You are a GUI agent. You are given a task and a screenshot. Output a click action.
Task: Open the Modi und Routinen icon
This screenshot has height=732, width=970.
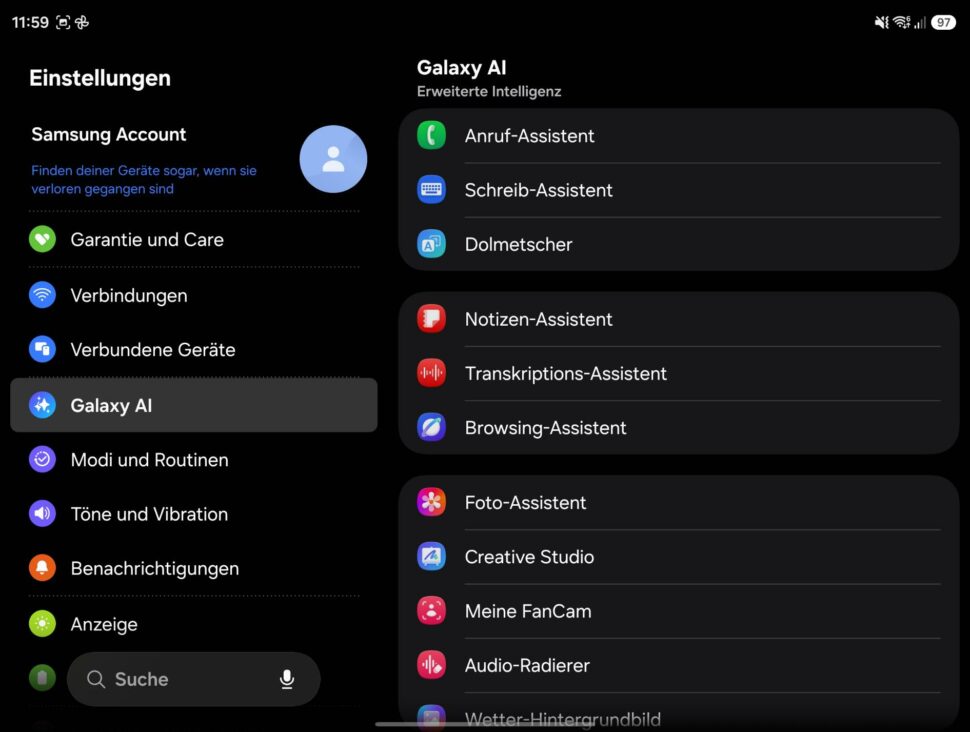(x=43, y=459)
